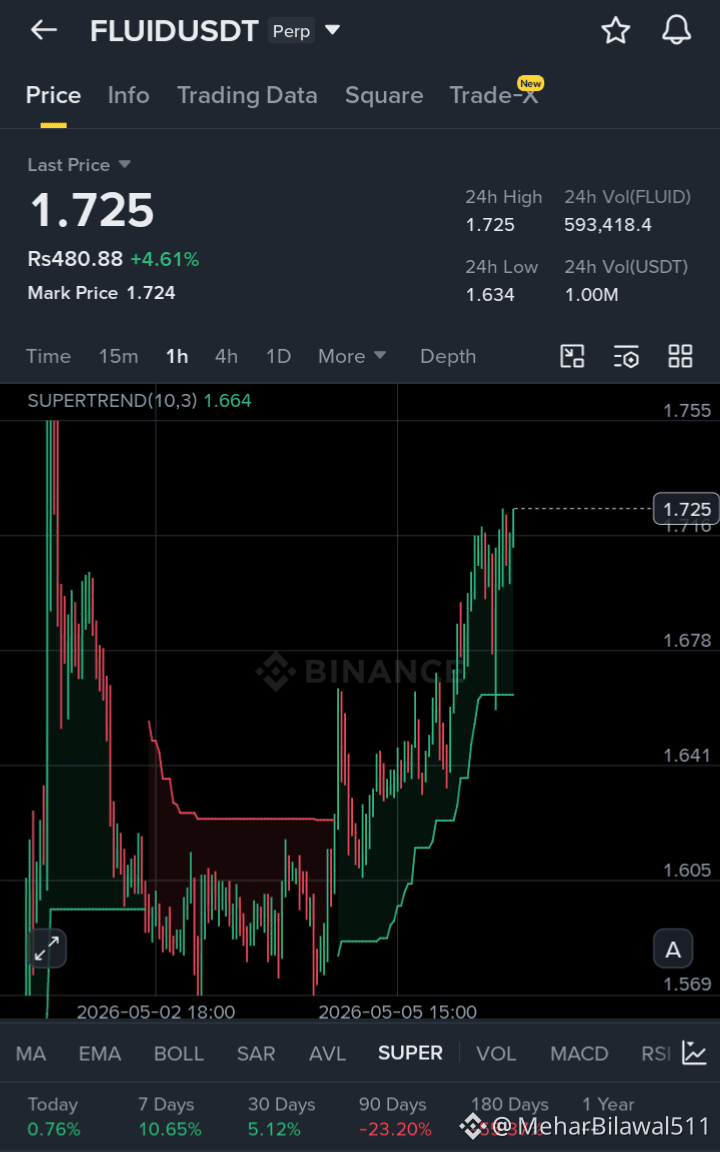Tap the 'A' auto-scale button on chart
The height and width of the screenshot is (1152, 720).
click(x=673, y=950)
